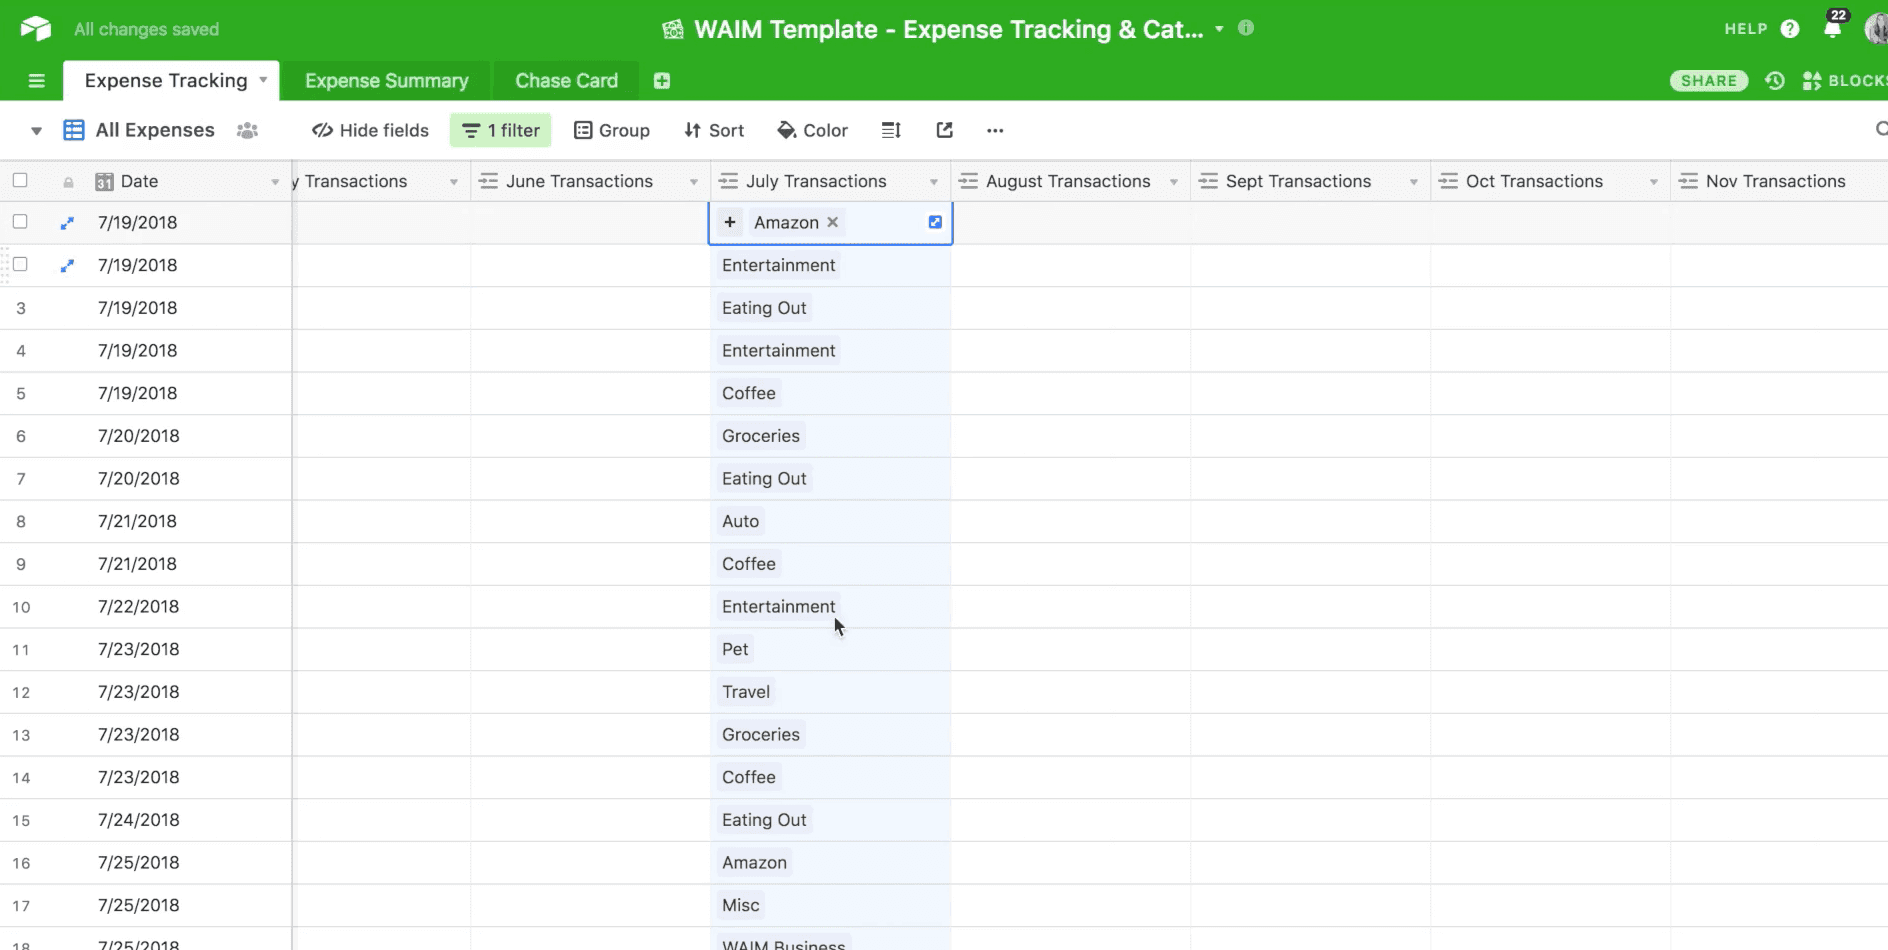Click the August Transactions field type icon
This screenshot has height=950, width=1888.
(x=968, y=181)
